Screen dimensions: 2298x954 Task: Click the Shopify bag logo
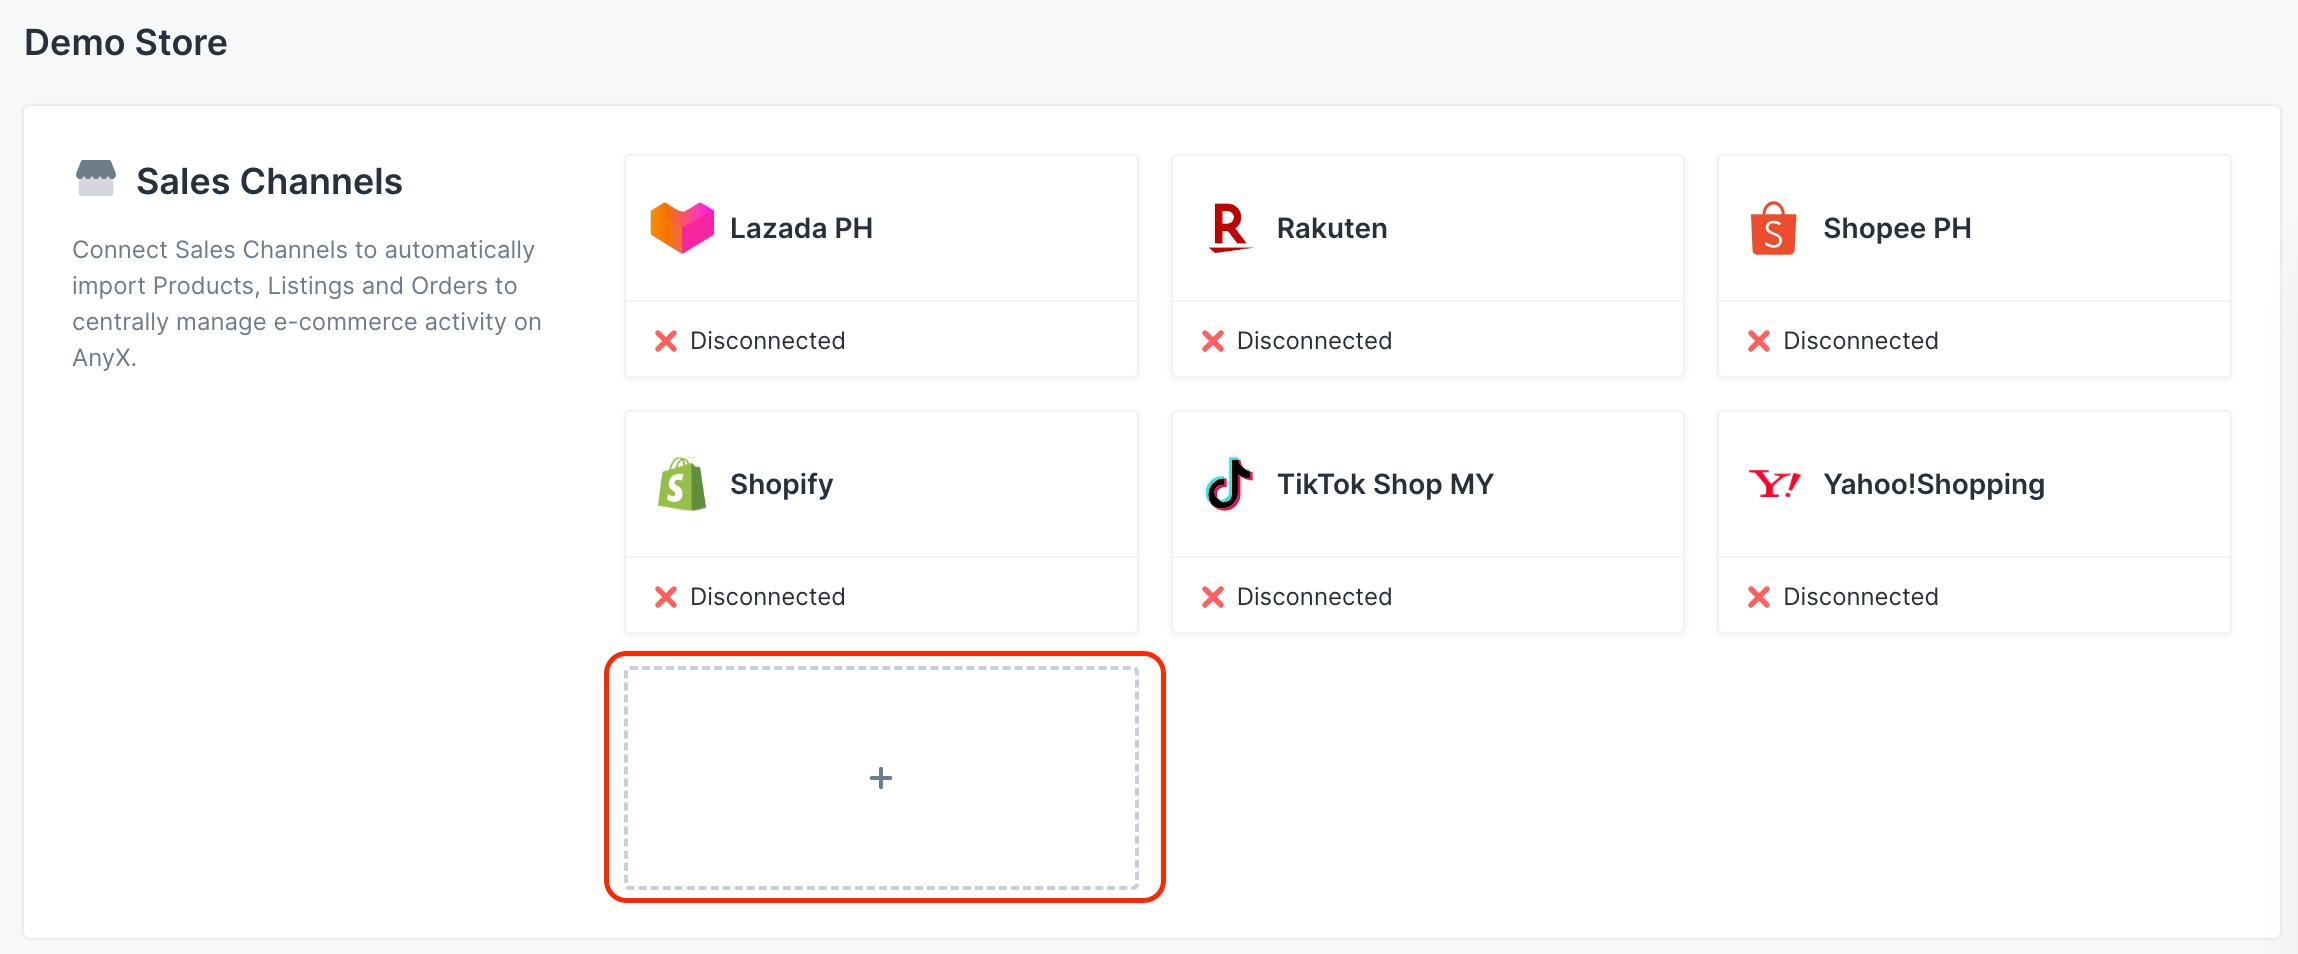coord(682,484)
